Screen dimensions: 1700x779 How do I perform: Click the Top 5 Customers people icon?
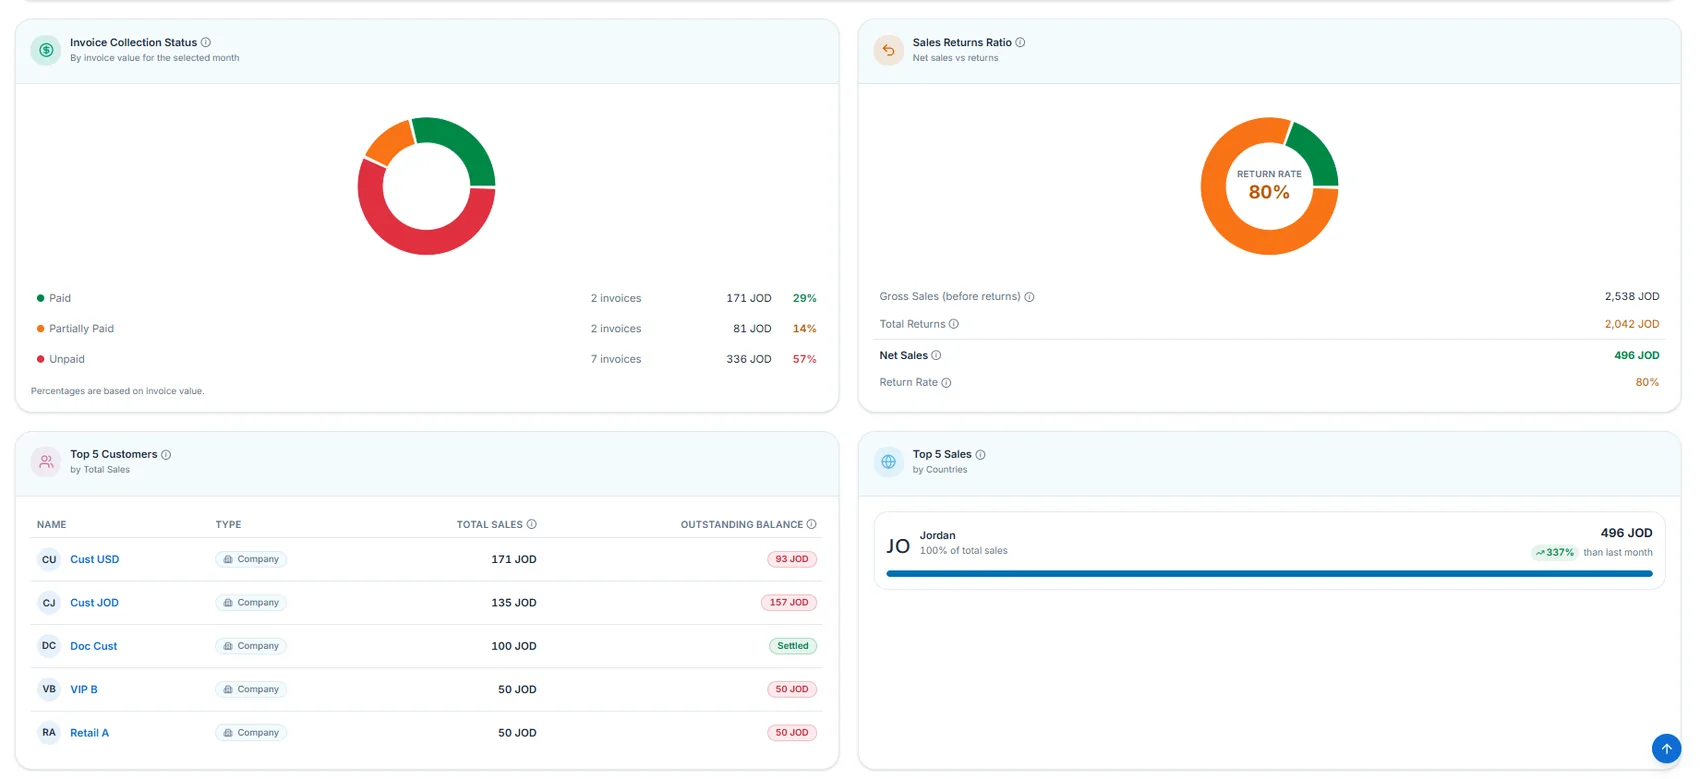point(46,462)
